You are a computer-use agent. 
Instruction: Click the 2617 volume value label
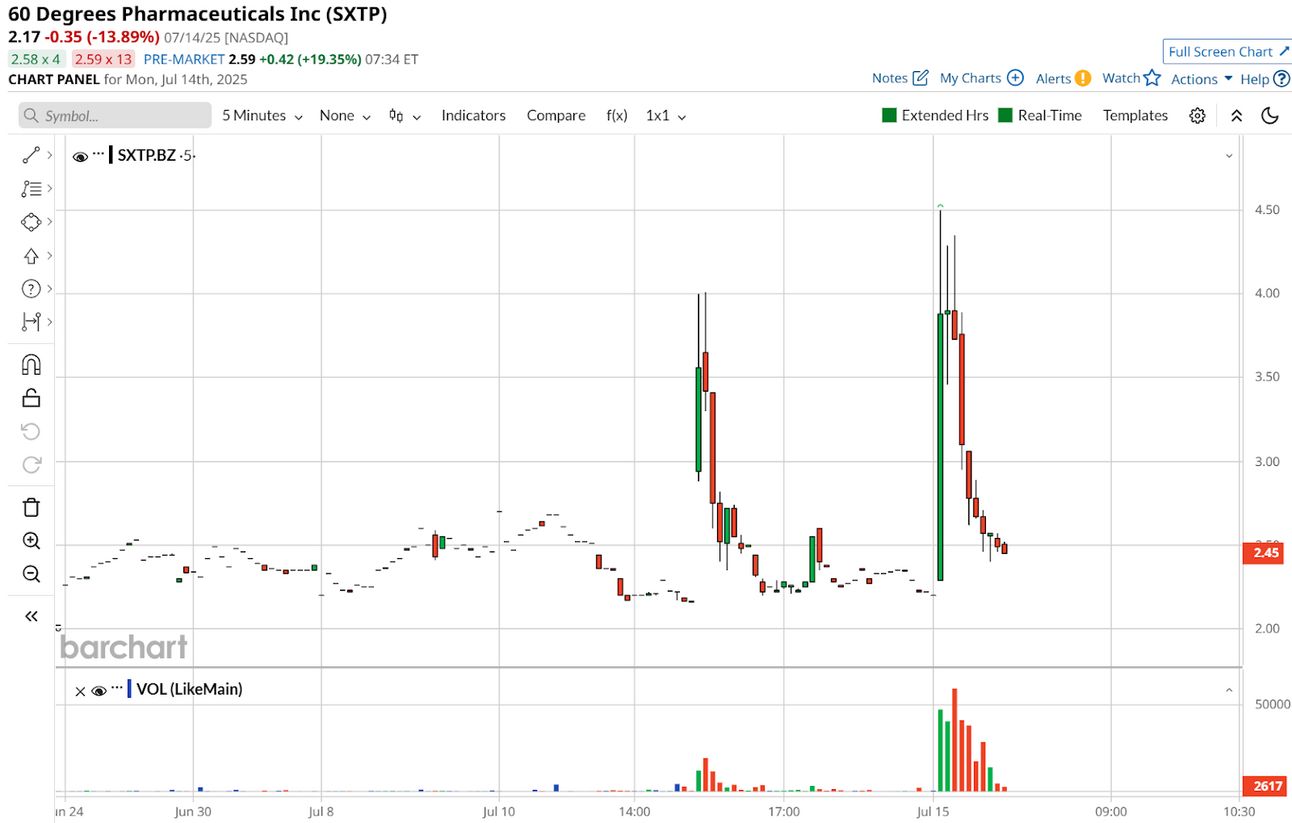pos(1263,786)
